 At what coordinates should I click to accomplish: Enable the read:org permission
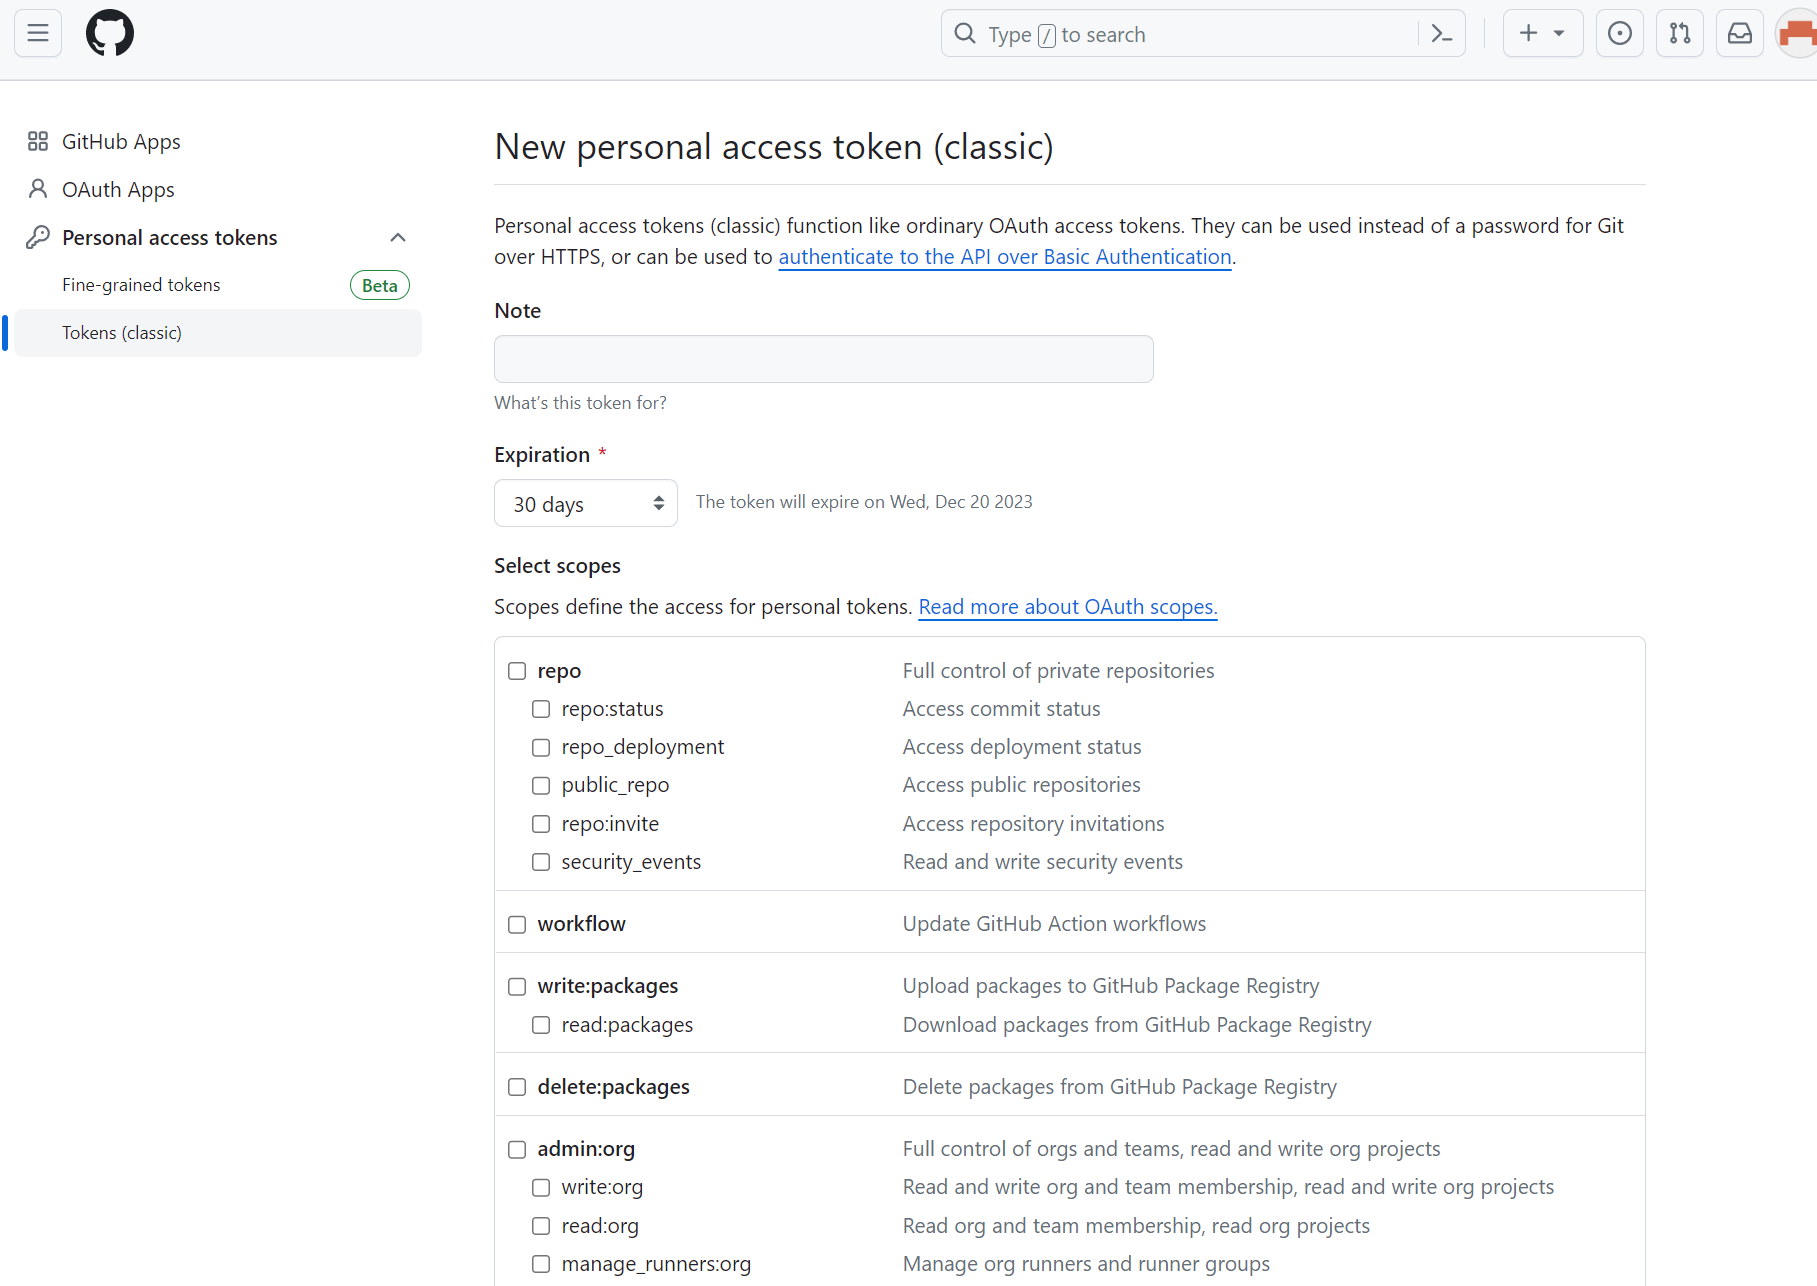(541, 1225)
